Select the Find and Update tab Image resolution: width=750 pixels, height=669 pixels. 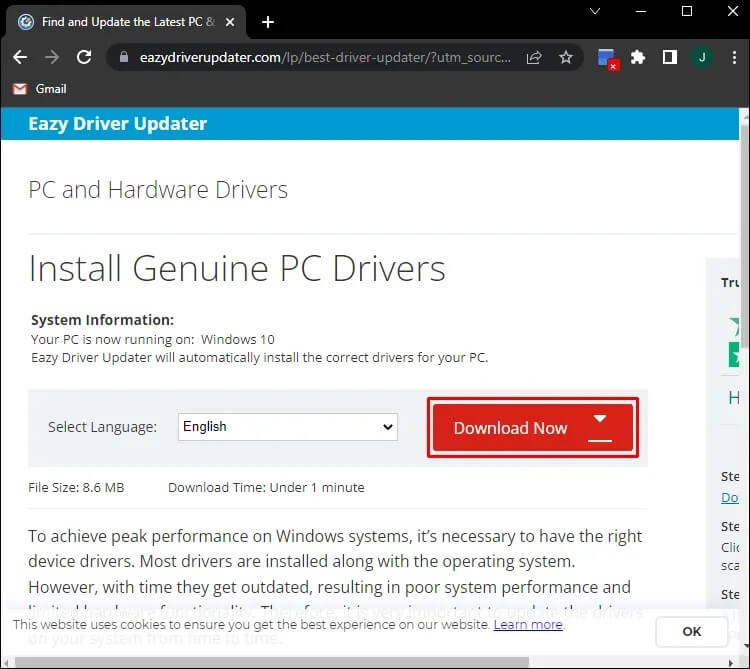tap(126, 22)
